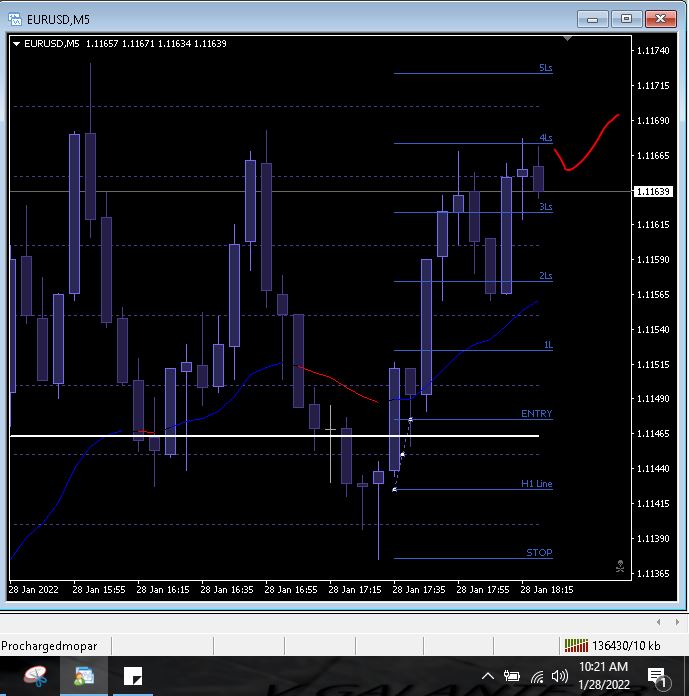Select the 2Ls level line label
689x696 pixels.
coord(546,276)
